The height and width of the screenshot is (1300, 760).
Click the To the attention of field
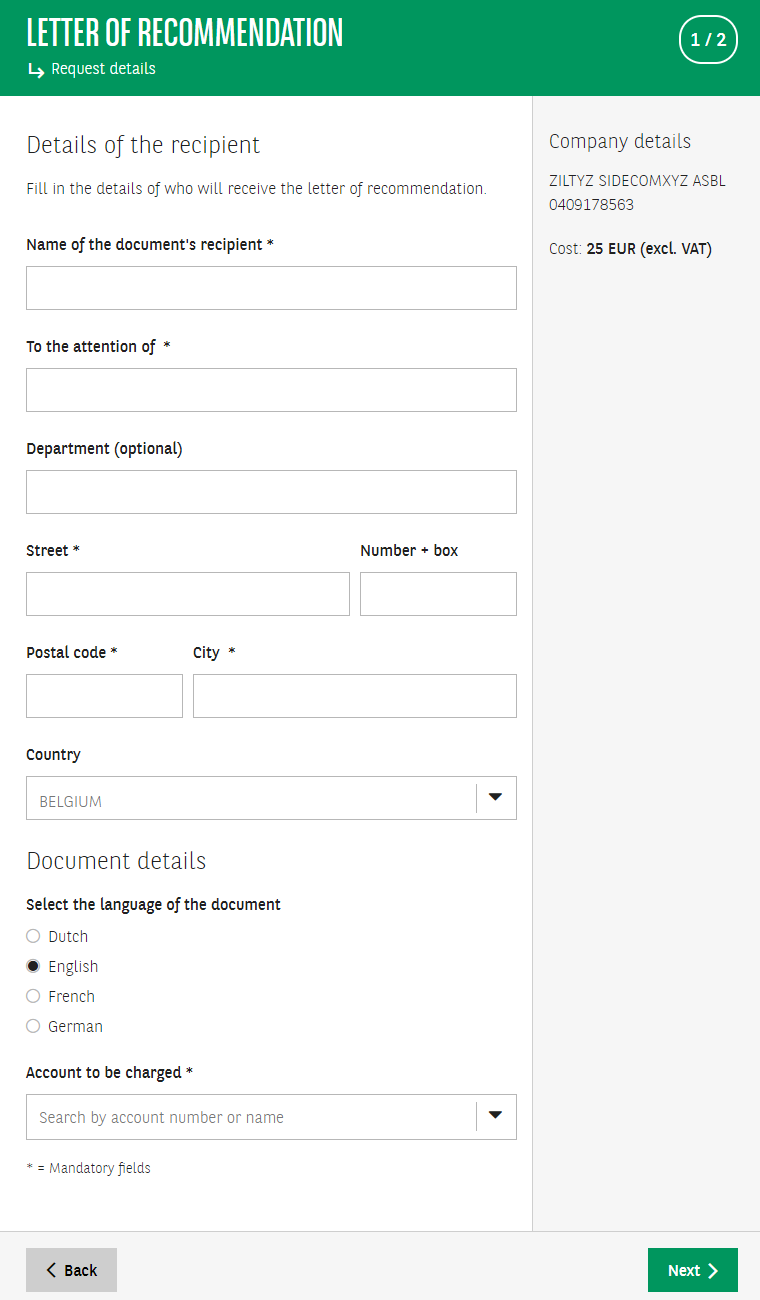point(271,390)
